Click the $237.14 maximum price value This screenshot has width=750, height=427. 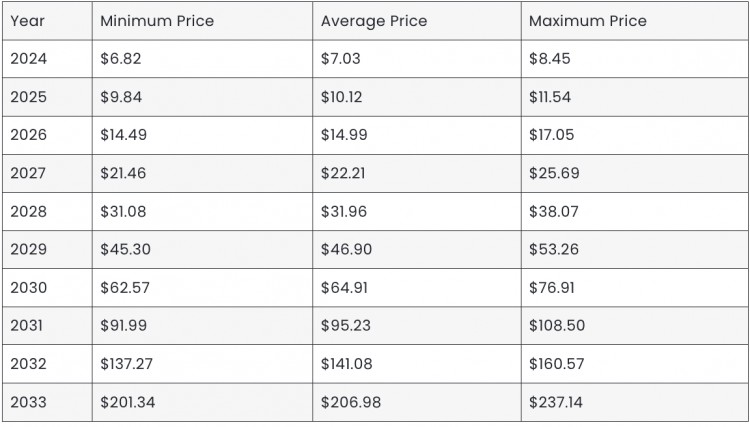pos(556,402)
